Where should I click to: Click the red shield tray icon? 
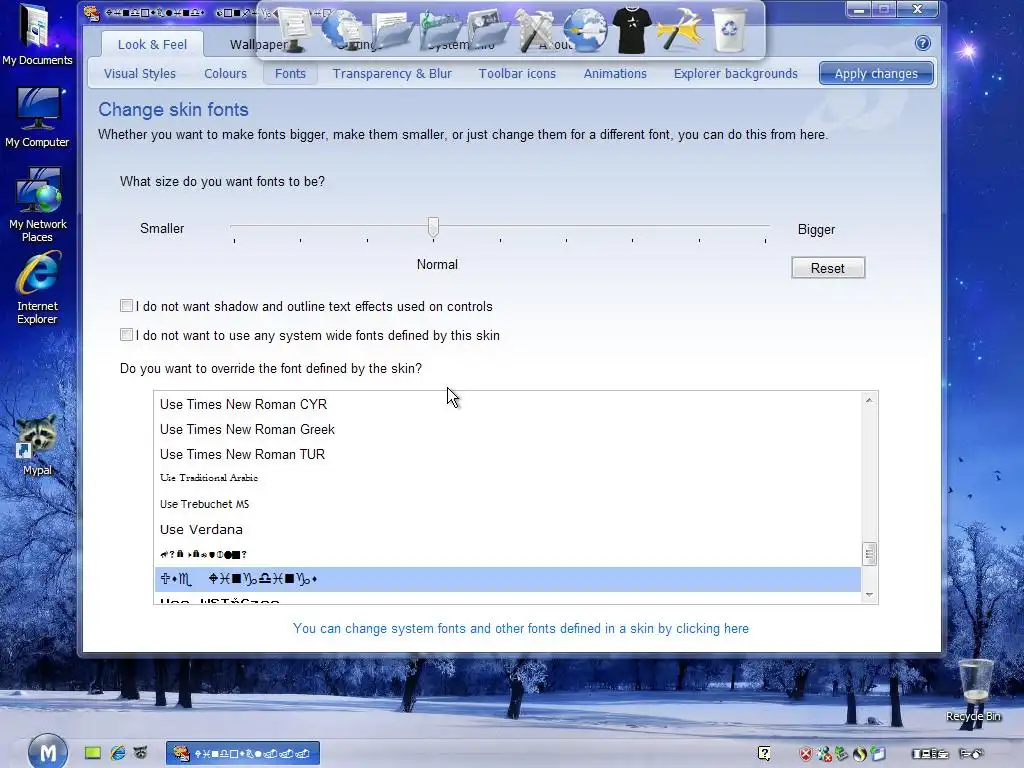click(x=806, y=754)
